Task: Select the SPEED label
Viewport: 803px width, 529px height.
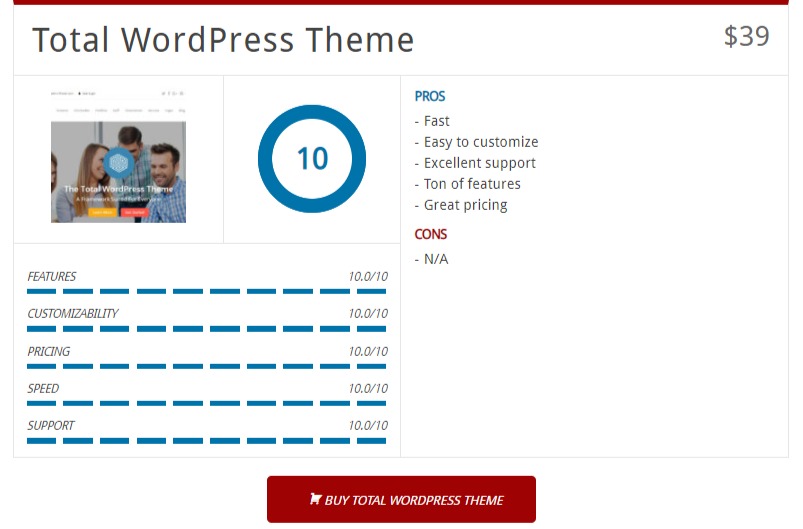Action: pos(43,389)
